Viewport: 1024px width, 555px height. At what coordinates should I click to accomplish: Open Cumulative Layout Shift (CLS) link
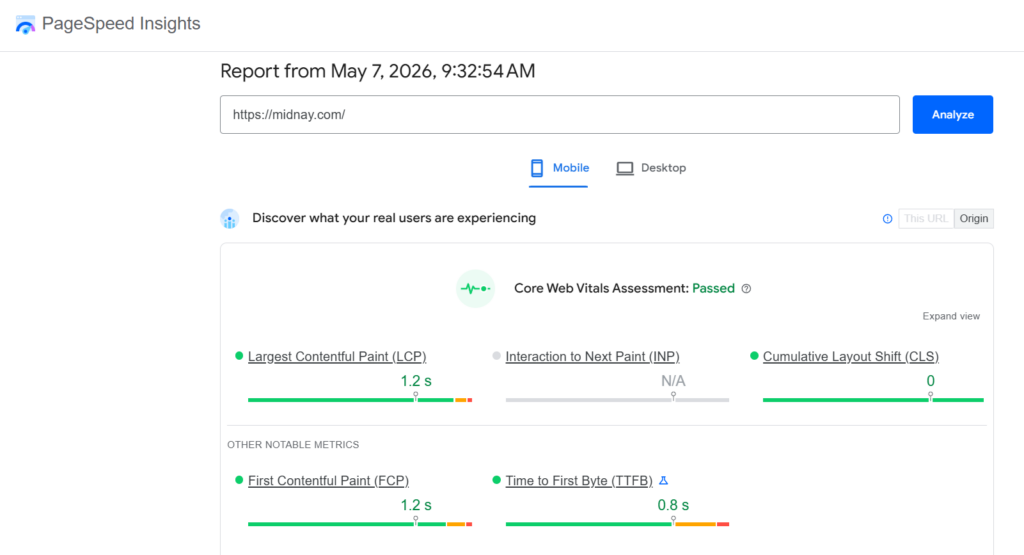coord(850,357)
